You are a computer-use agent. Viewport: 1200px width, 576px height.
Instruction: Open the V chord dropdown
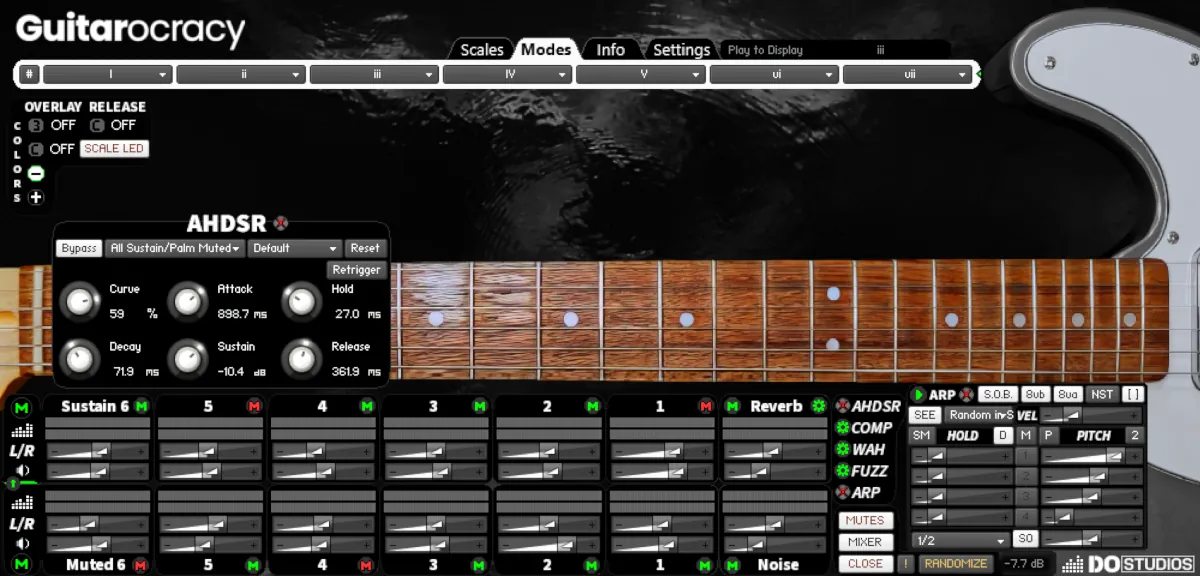(x=641, y=74)
